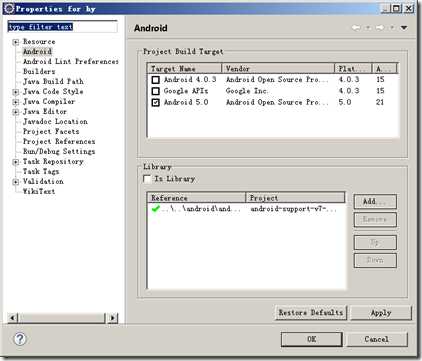Expand the Java Editor node
Image resolution: width=422 pixels, height=361 pixels.
(x=15, y=112)
